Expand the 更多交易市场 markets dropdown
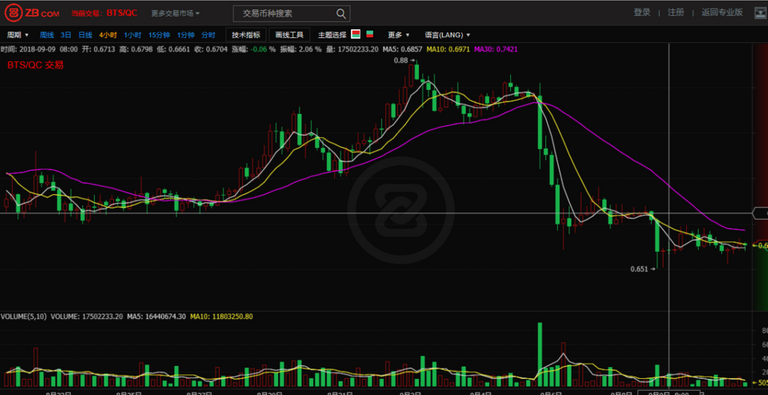 pyautogui.click(x=175, y=14)
